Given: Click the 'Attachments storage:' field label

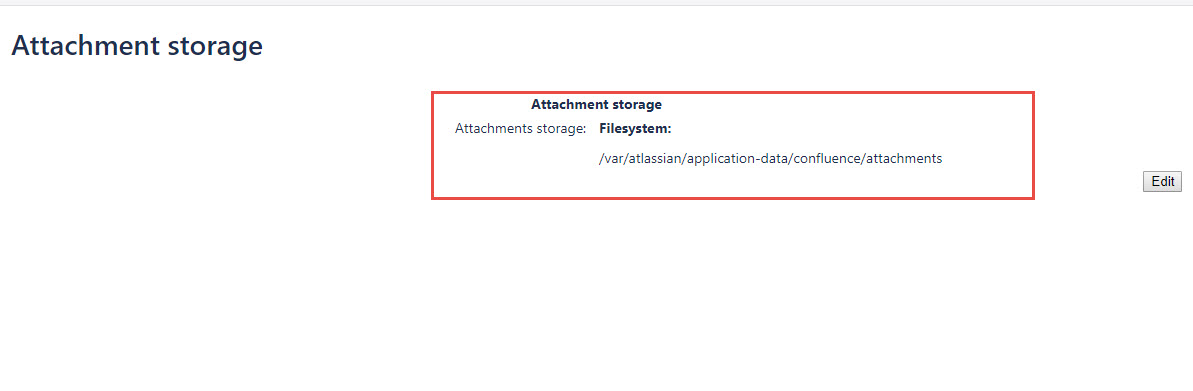Looking at the screenshot, I should coord(520,129).
